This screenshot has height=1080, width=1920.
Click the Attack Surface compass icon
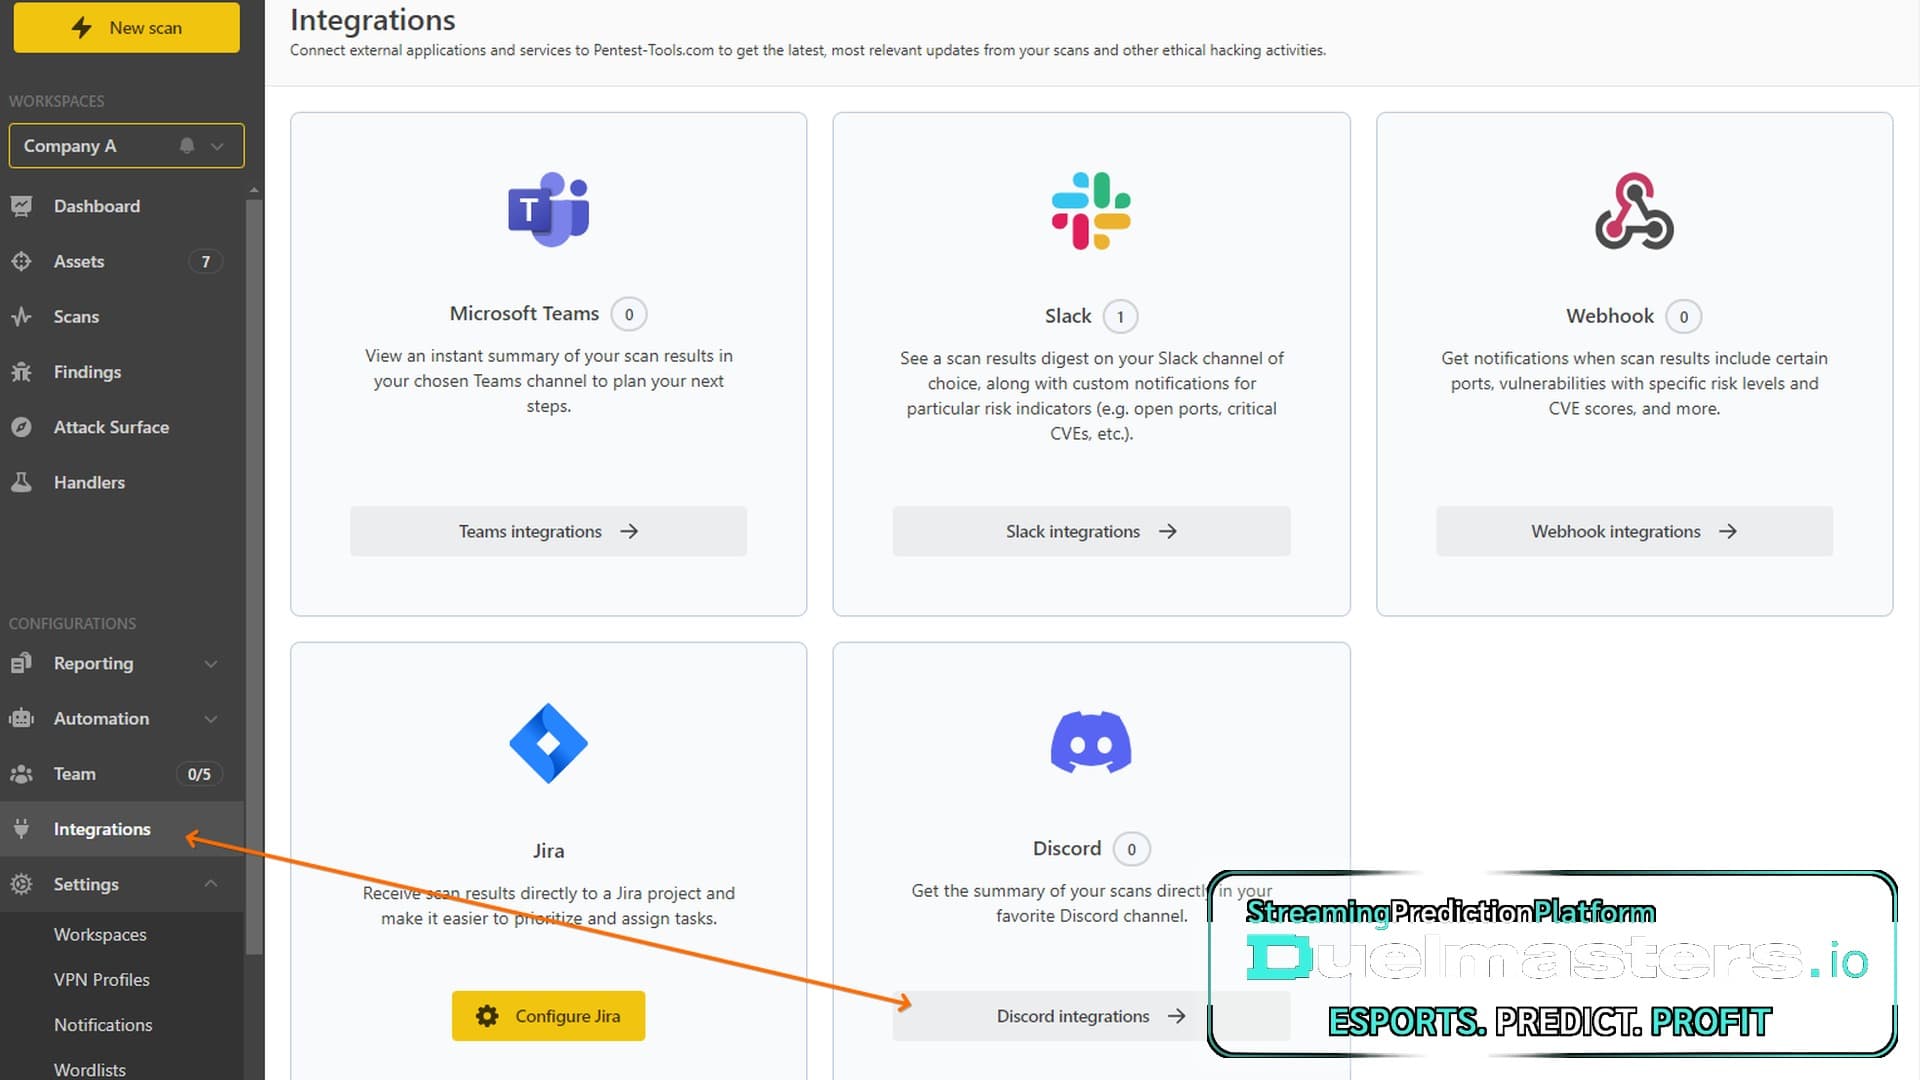tap(21, 427)
